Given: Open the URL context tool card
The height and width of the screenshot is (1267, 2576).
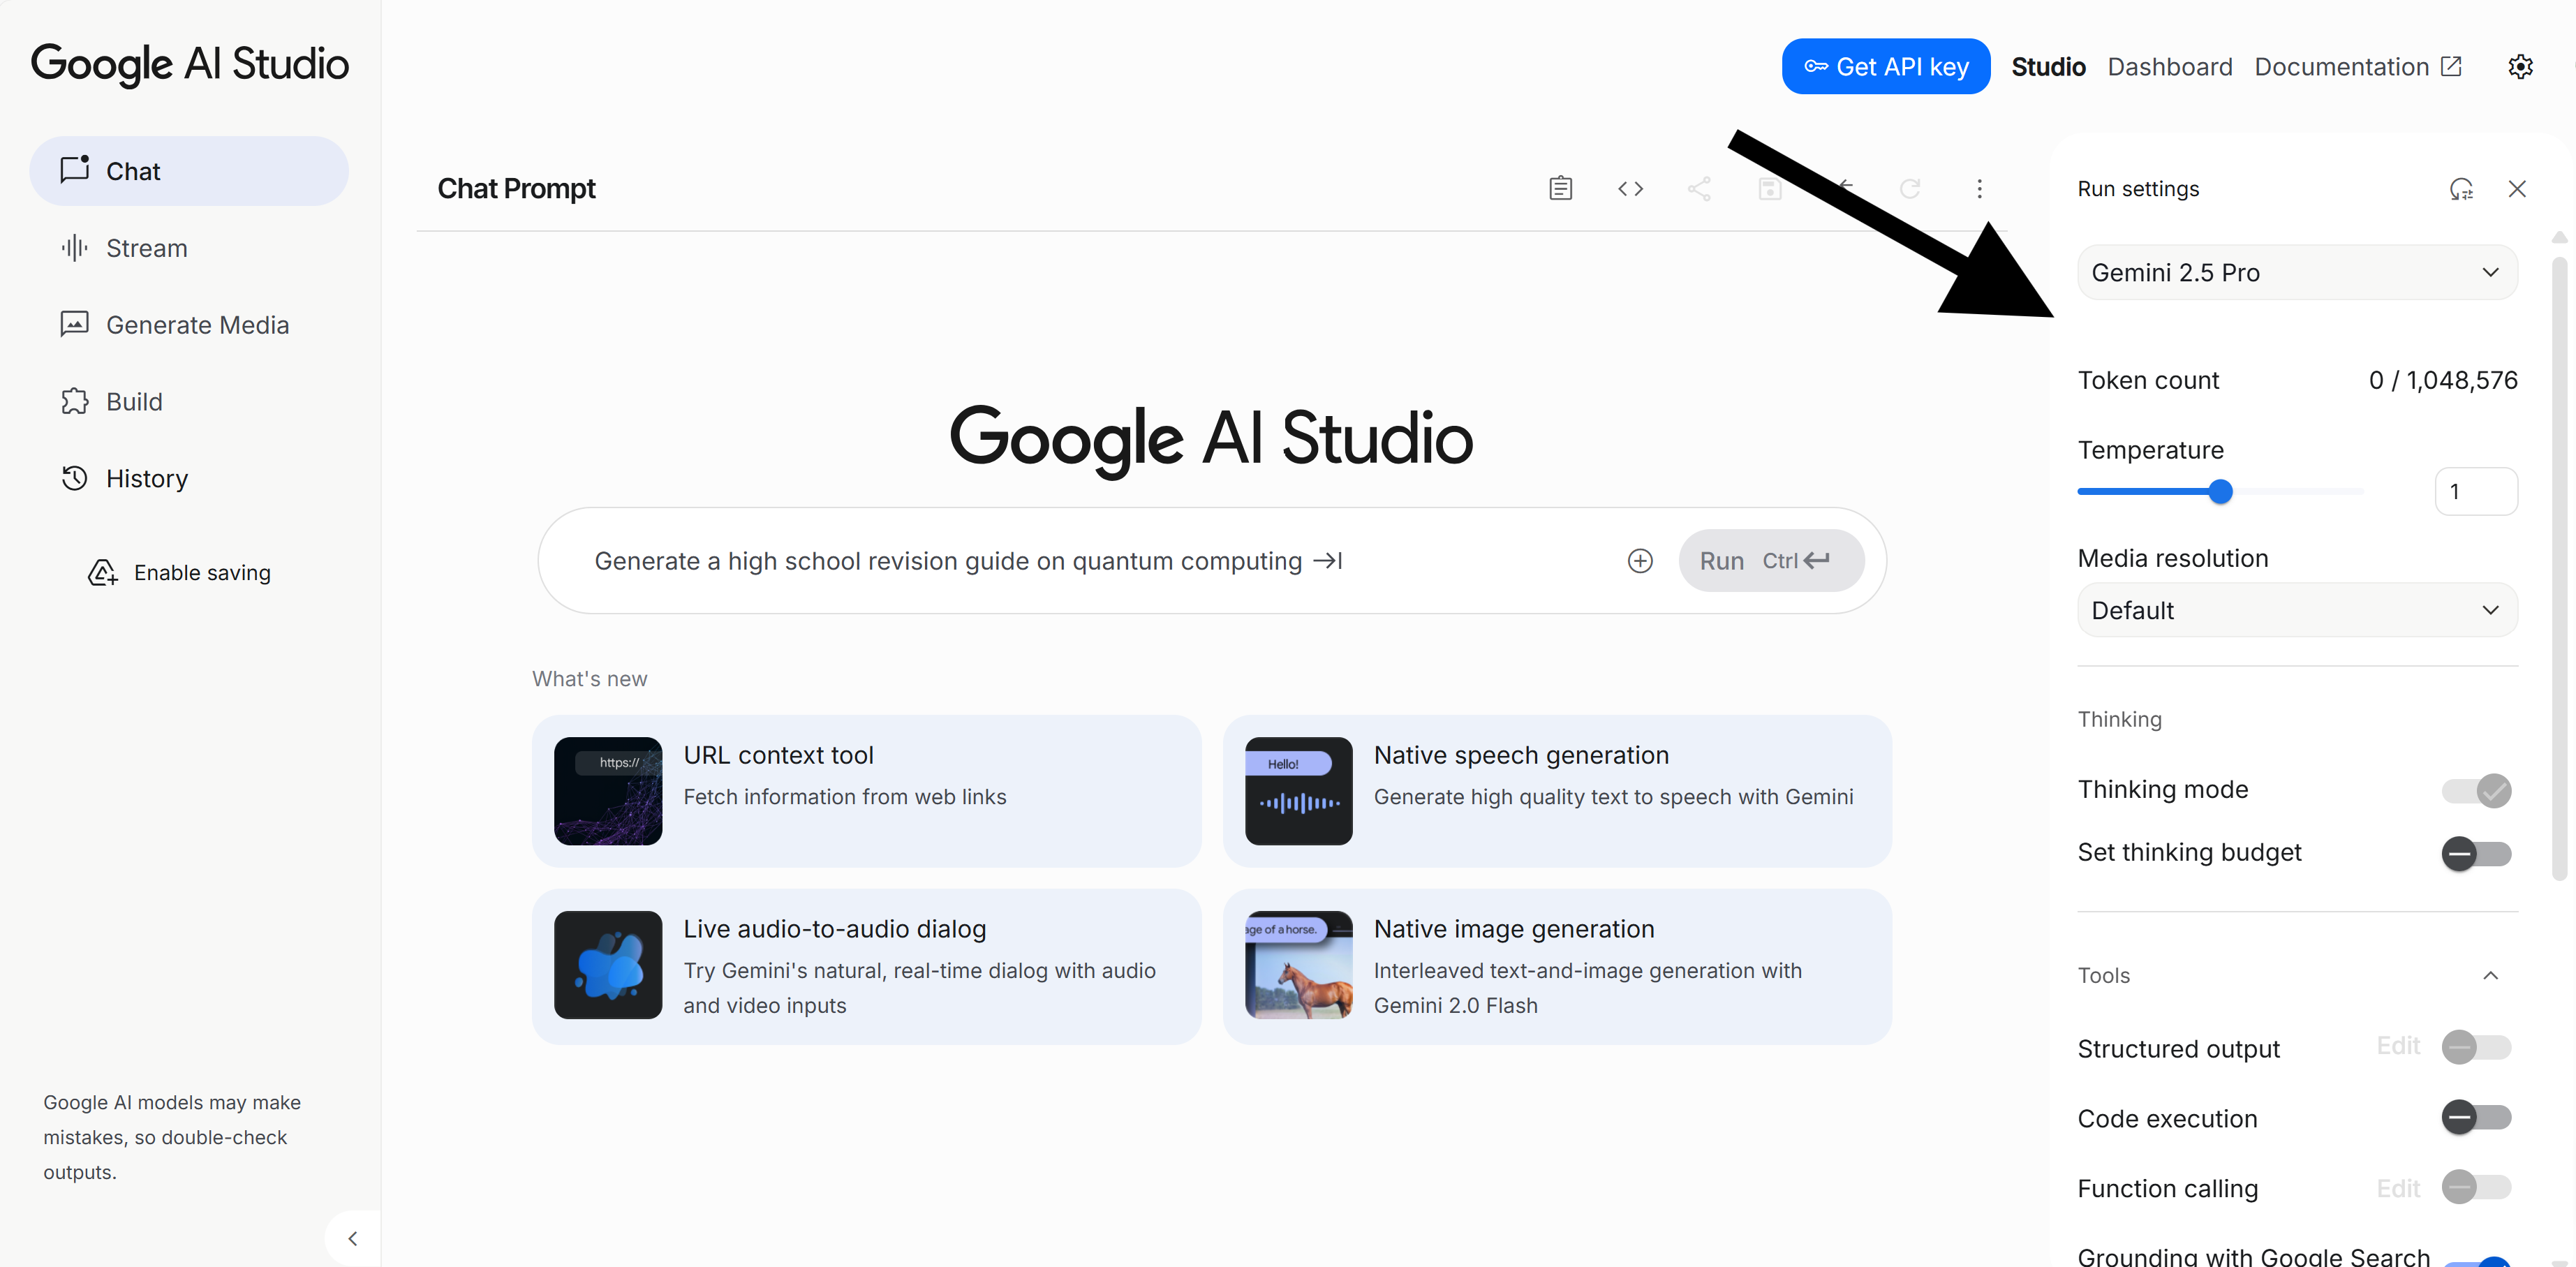Looking at the screenshot, I should 866,790.
